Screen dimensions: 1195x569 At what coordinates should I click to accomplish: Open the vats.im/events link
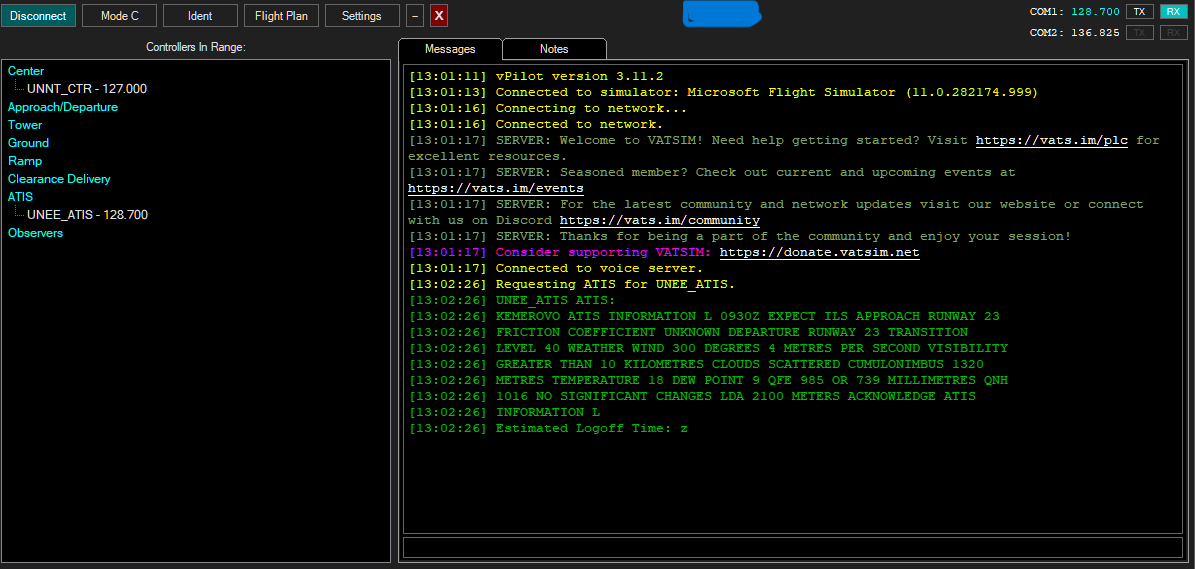(495, 188)
